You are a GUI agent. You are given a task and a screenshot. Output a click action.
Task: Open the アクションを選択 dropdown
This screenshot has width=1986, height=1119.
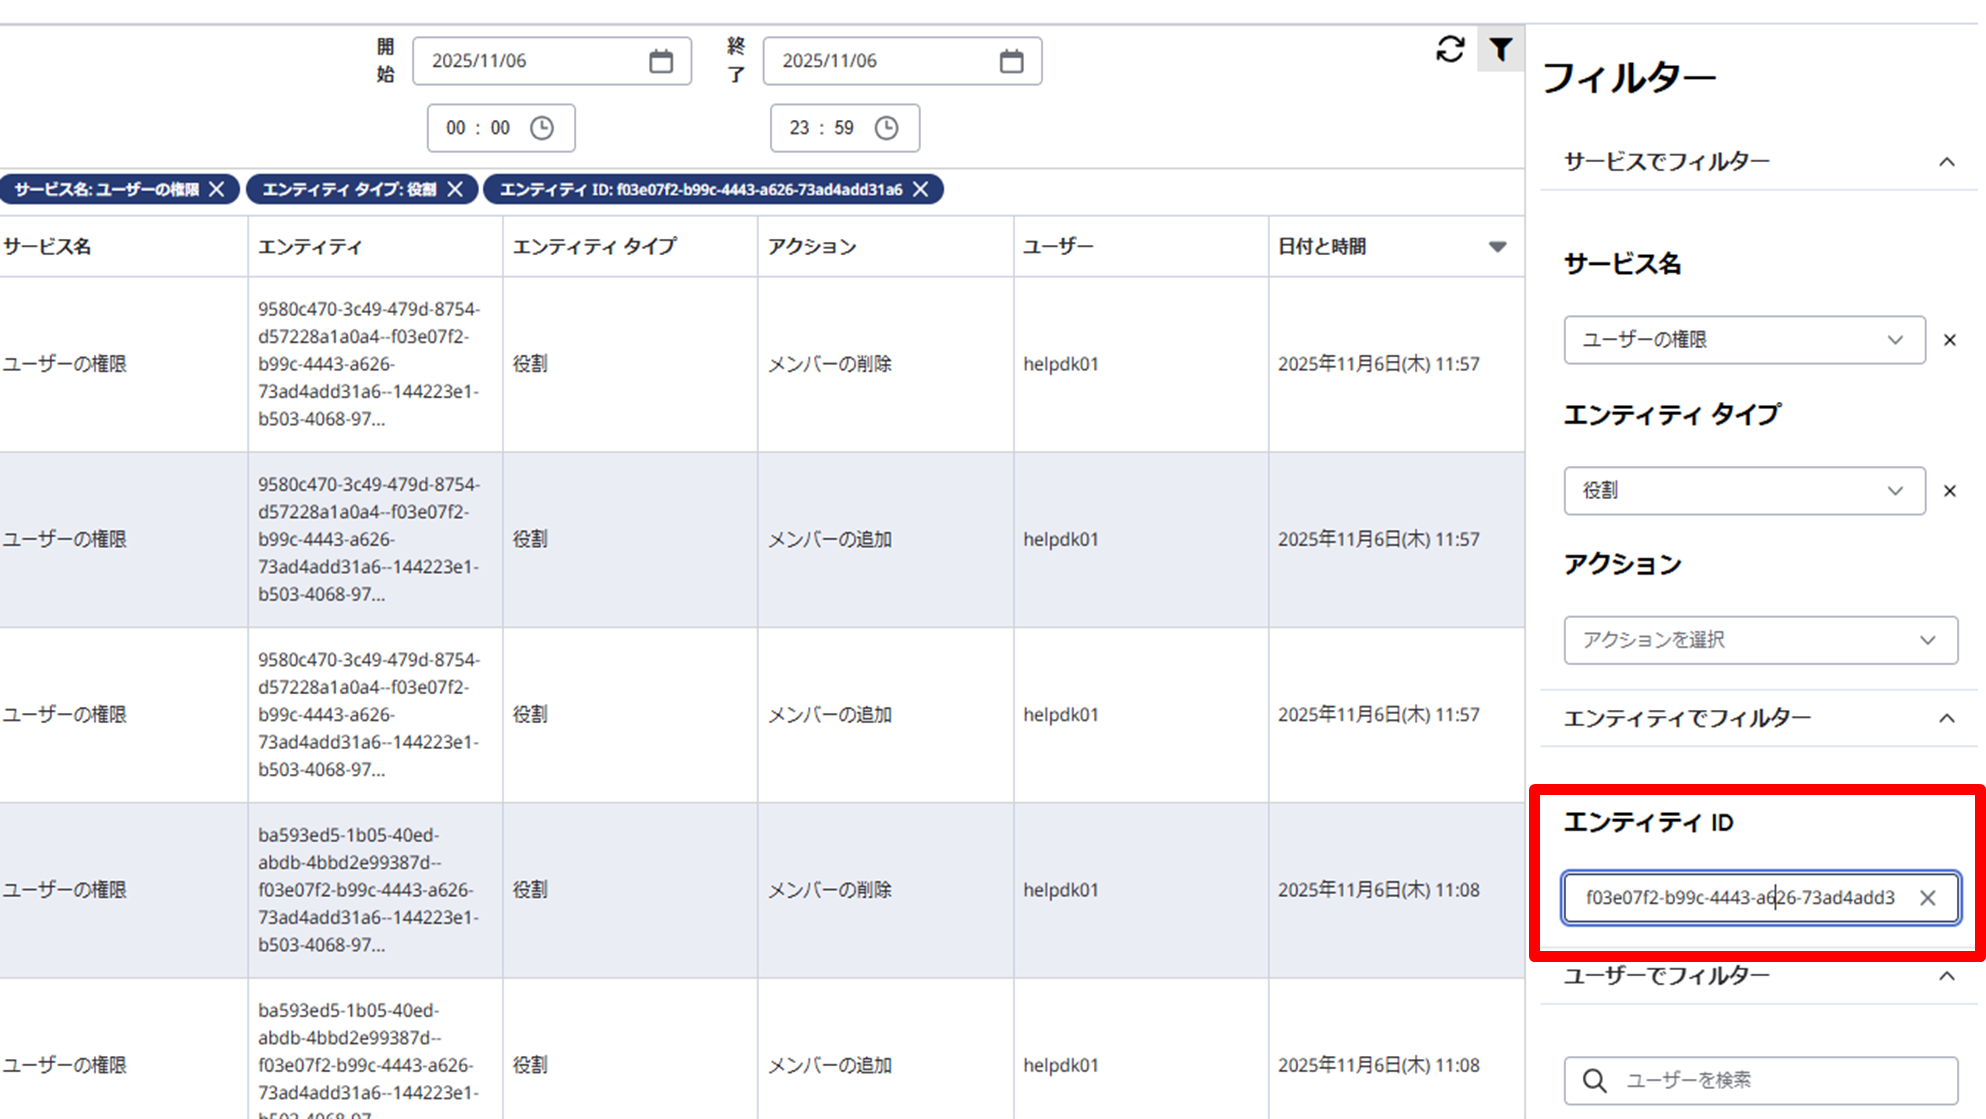1759,640
